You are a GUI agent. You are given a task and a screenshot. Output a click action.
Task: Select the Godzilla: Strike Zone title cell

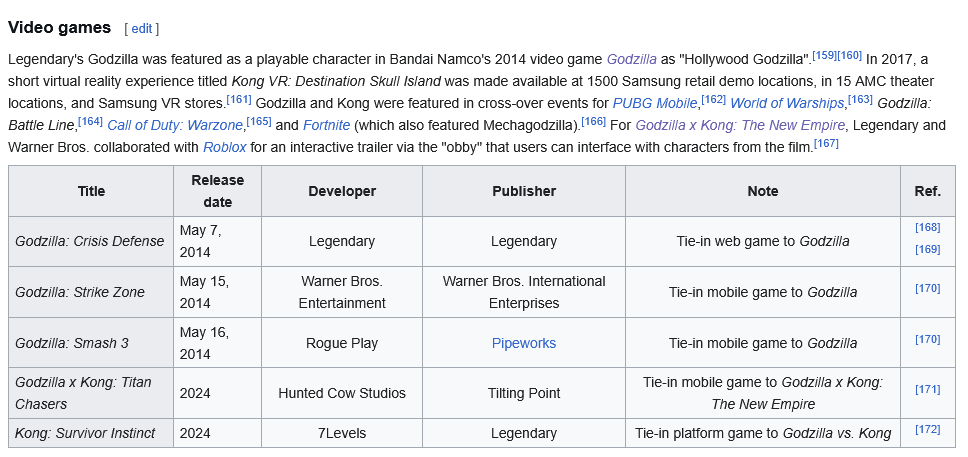click(80, 292)
